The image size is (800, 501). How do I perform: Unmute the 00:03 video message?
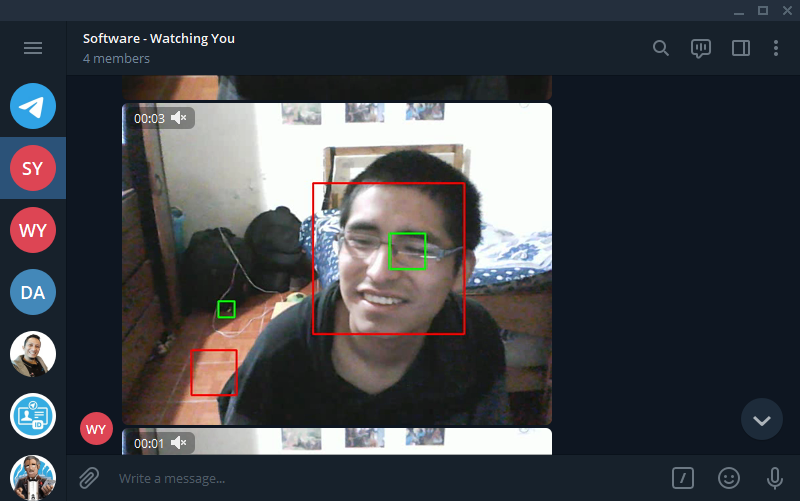[179, 118]
